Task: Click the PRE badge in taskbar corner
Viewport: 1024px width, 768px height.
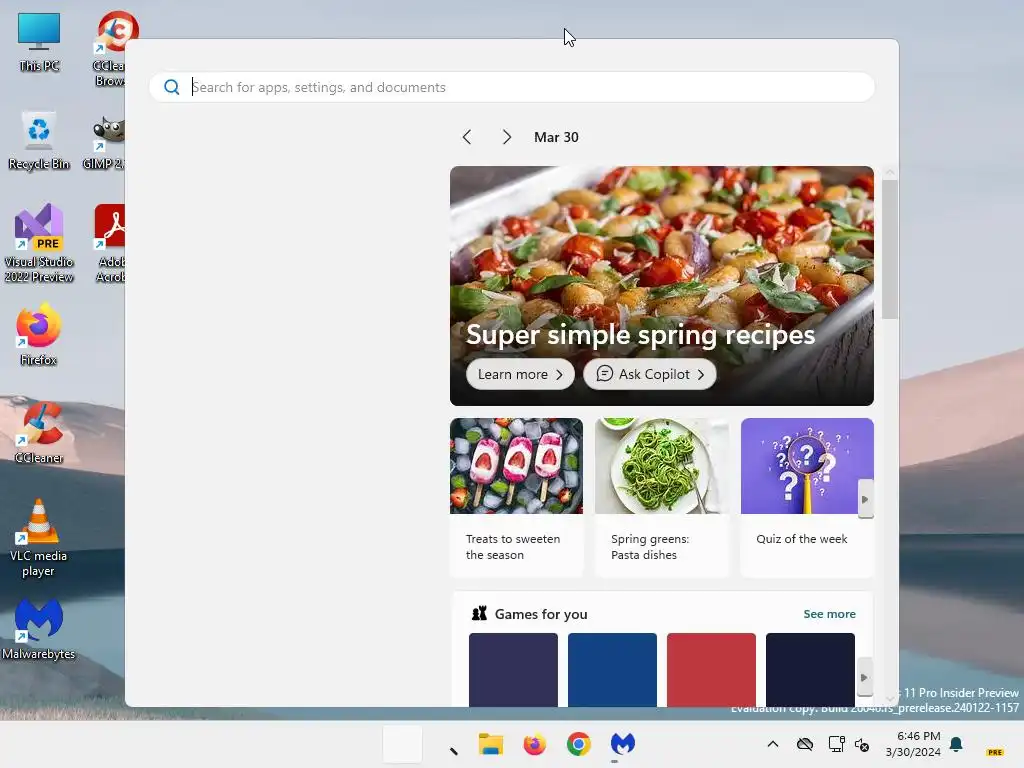Action: click(995, 752)
